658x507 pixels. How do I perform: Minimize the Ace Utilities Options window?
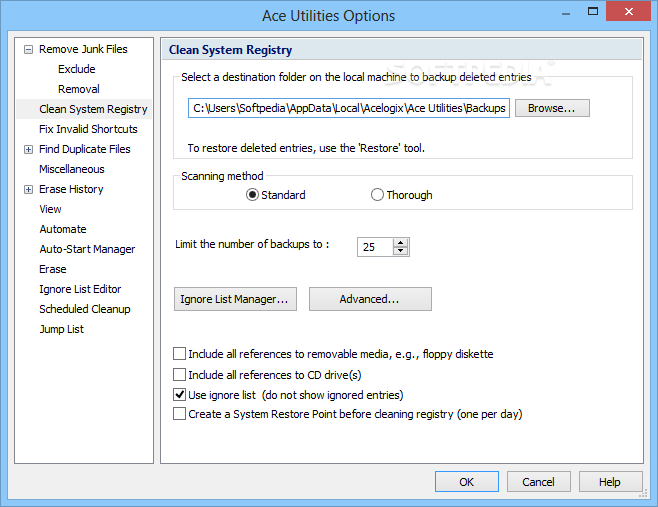point(566,13)
